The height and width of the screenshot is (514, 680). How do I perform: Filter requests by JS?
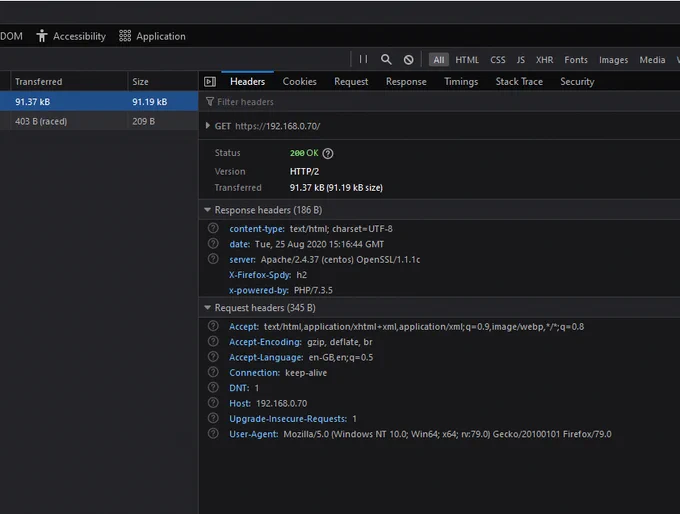click(521, 60)
